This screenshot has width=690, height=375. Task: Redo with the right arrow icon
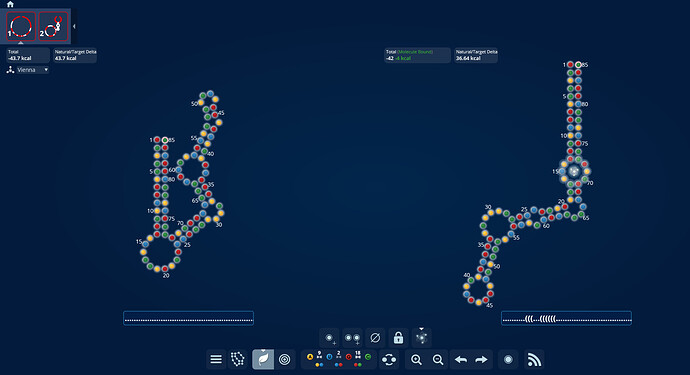point(481,360)
